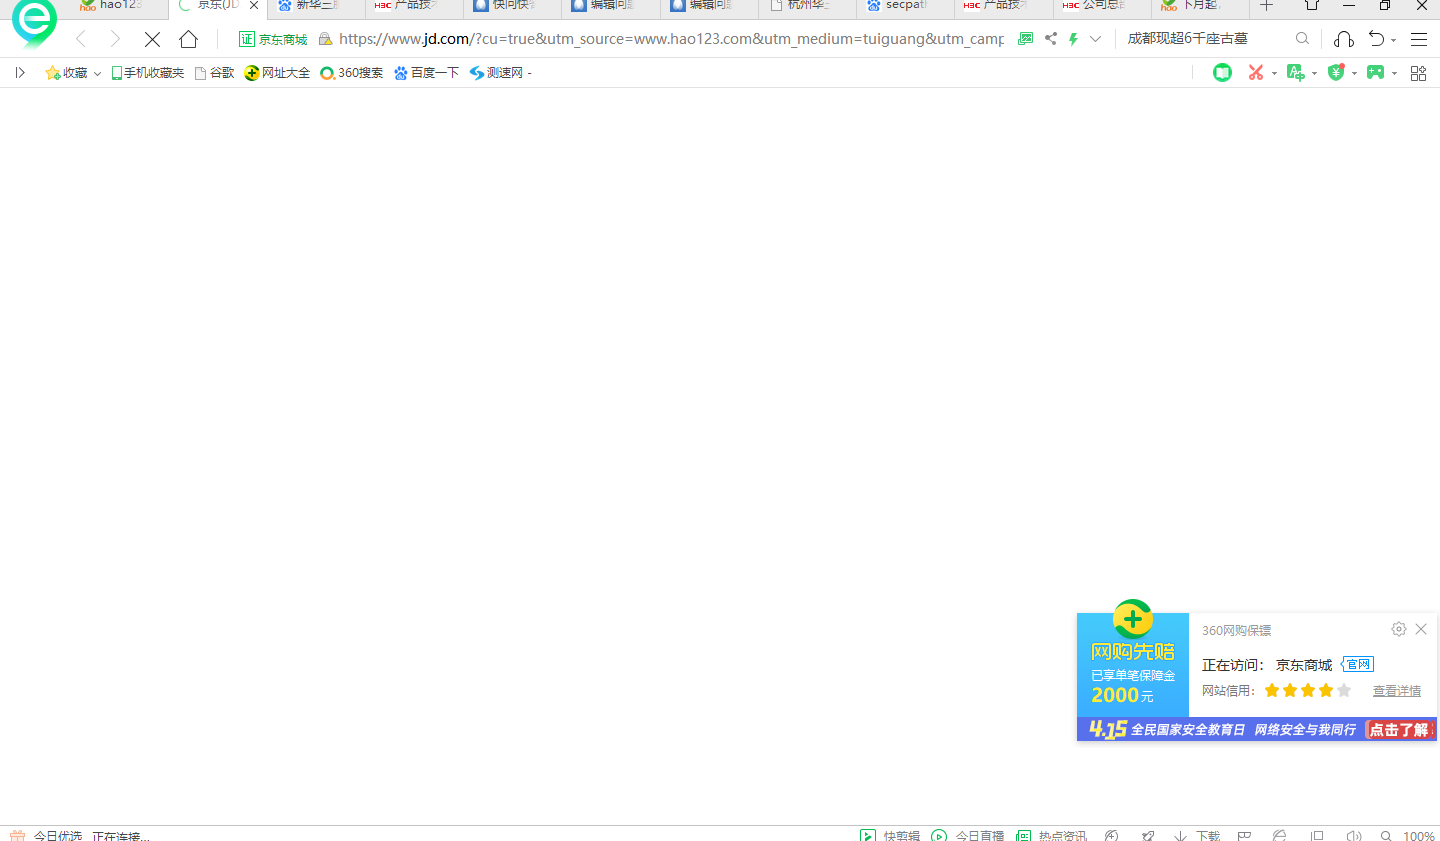Open the 360搜索 bookmark
The image size is (1440, 841).
coord(351,73)
